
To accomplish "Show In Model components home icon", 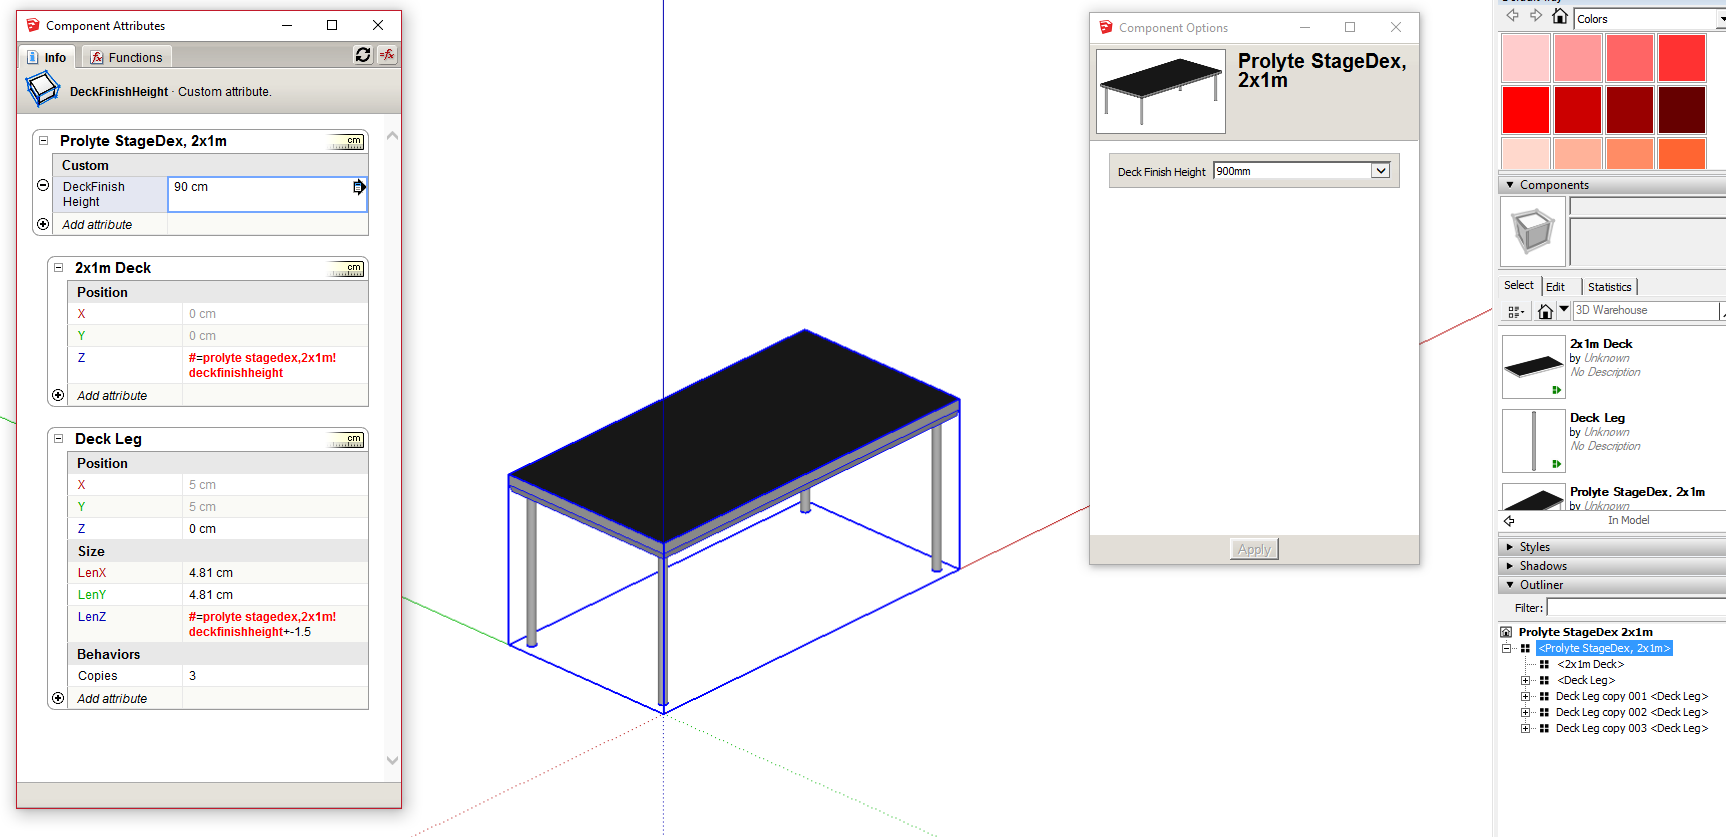I will (1545, 312).
